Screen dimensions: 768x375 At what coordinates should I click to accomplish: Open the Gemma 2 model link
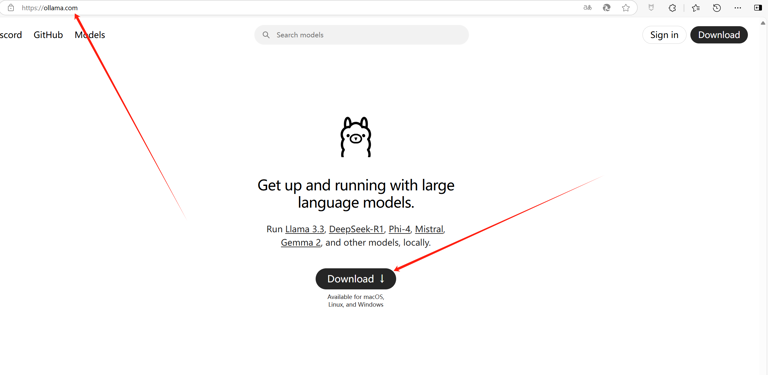point(301,242)
